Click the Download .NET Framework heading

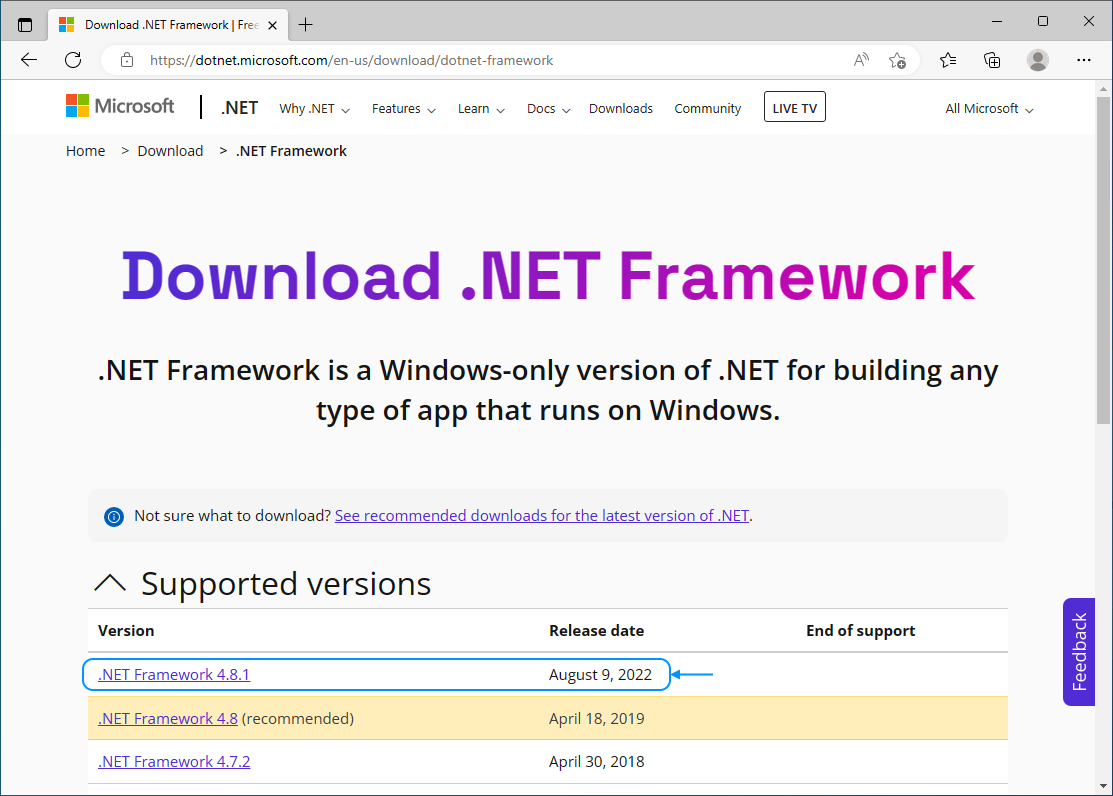click(x=548, y=276)
